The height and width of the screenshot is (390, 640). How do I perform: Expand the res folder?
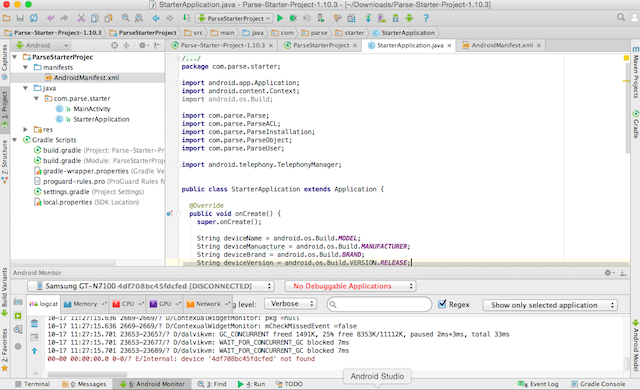25,129
